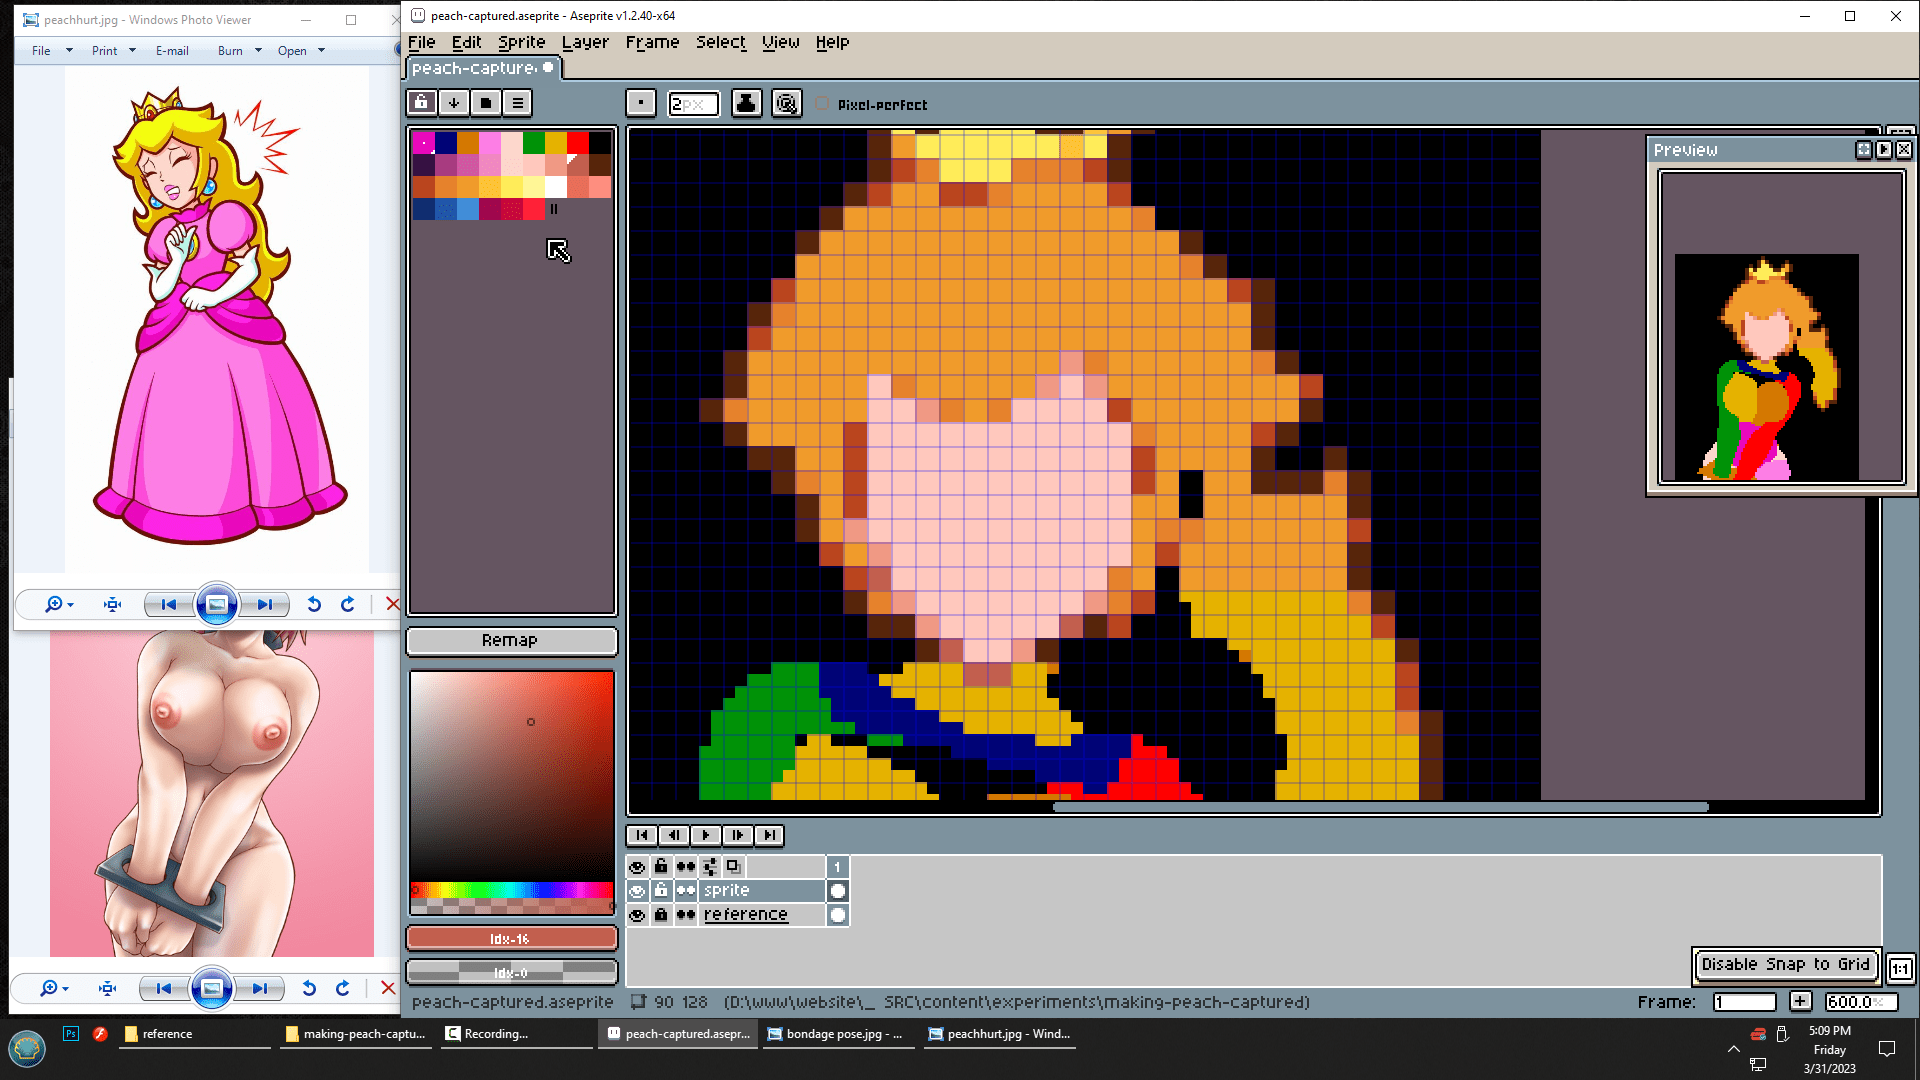Open the Sprite menu

coord(521,42)
